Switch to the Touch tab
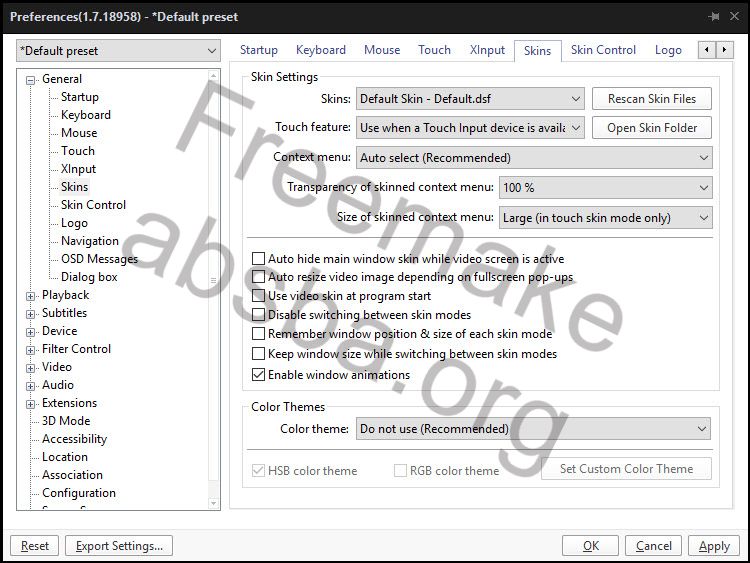The width and height of the screenshot is (750, 563). pos(434,50)
